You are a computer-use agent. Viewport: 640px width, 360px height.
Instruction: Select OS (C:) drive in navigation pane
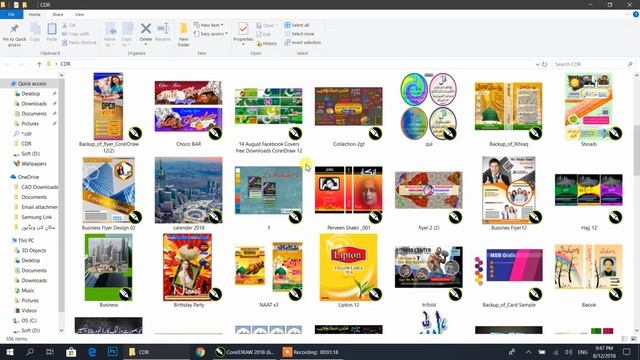[x=29, y=320]
